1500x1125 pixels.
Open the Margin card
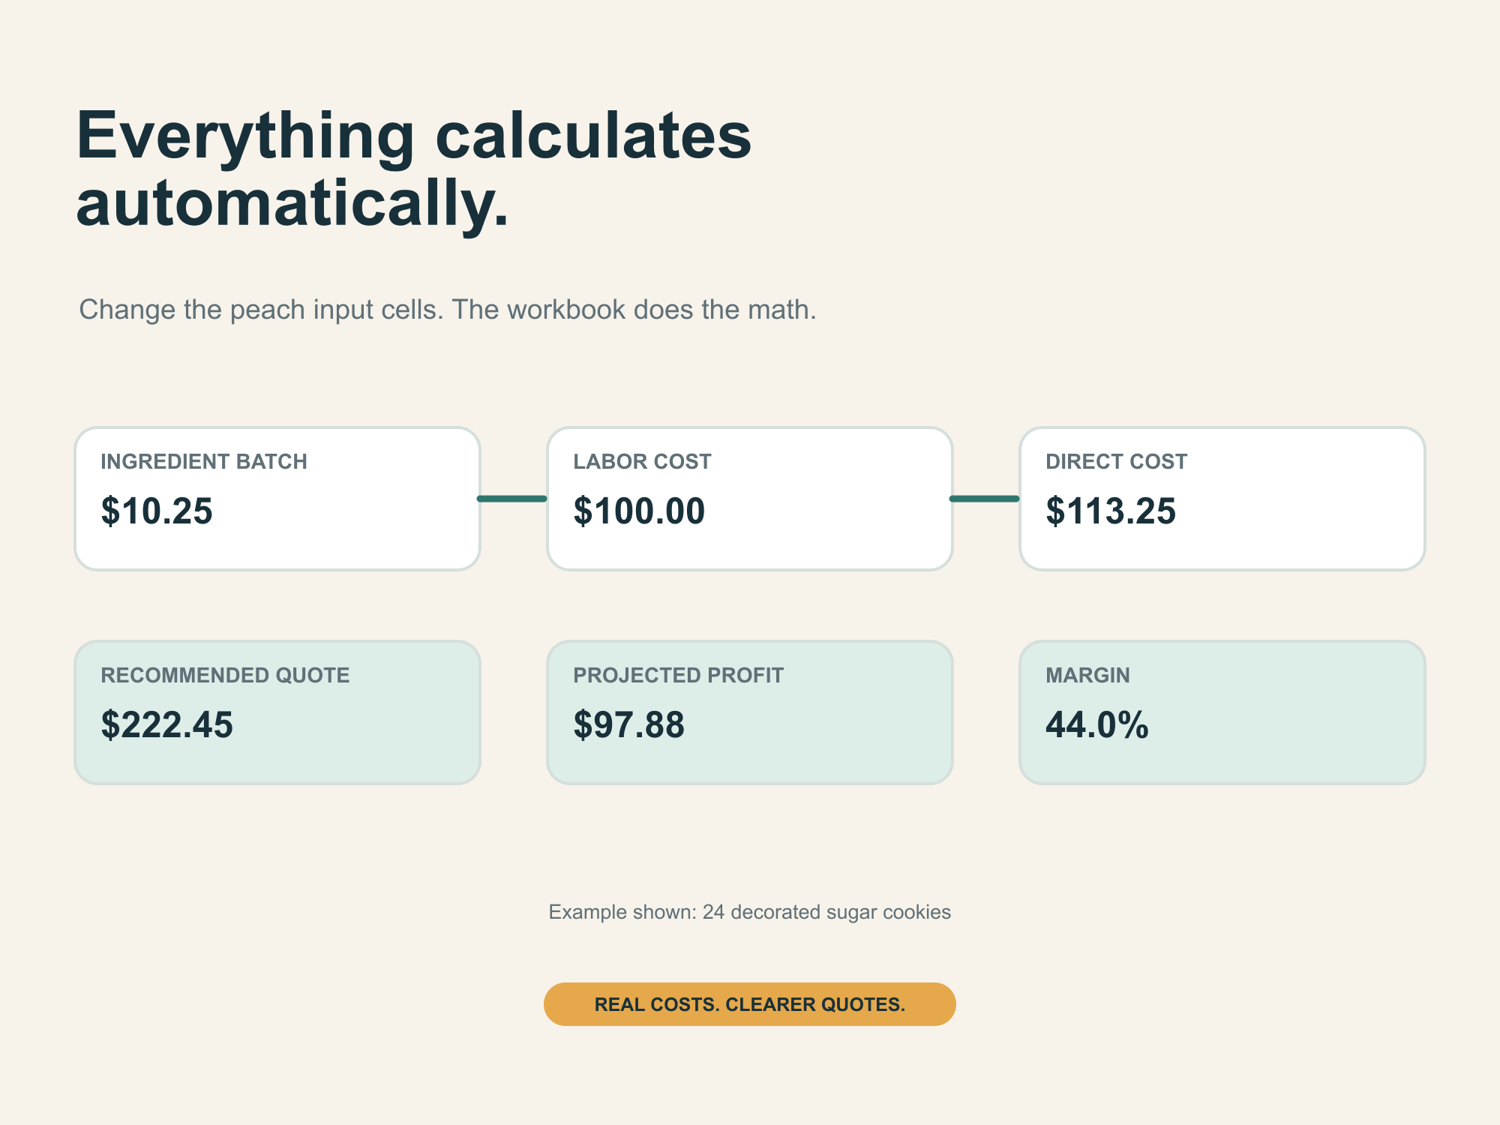(1222, 712)
